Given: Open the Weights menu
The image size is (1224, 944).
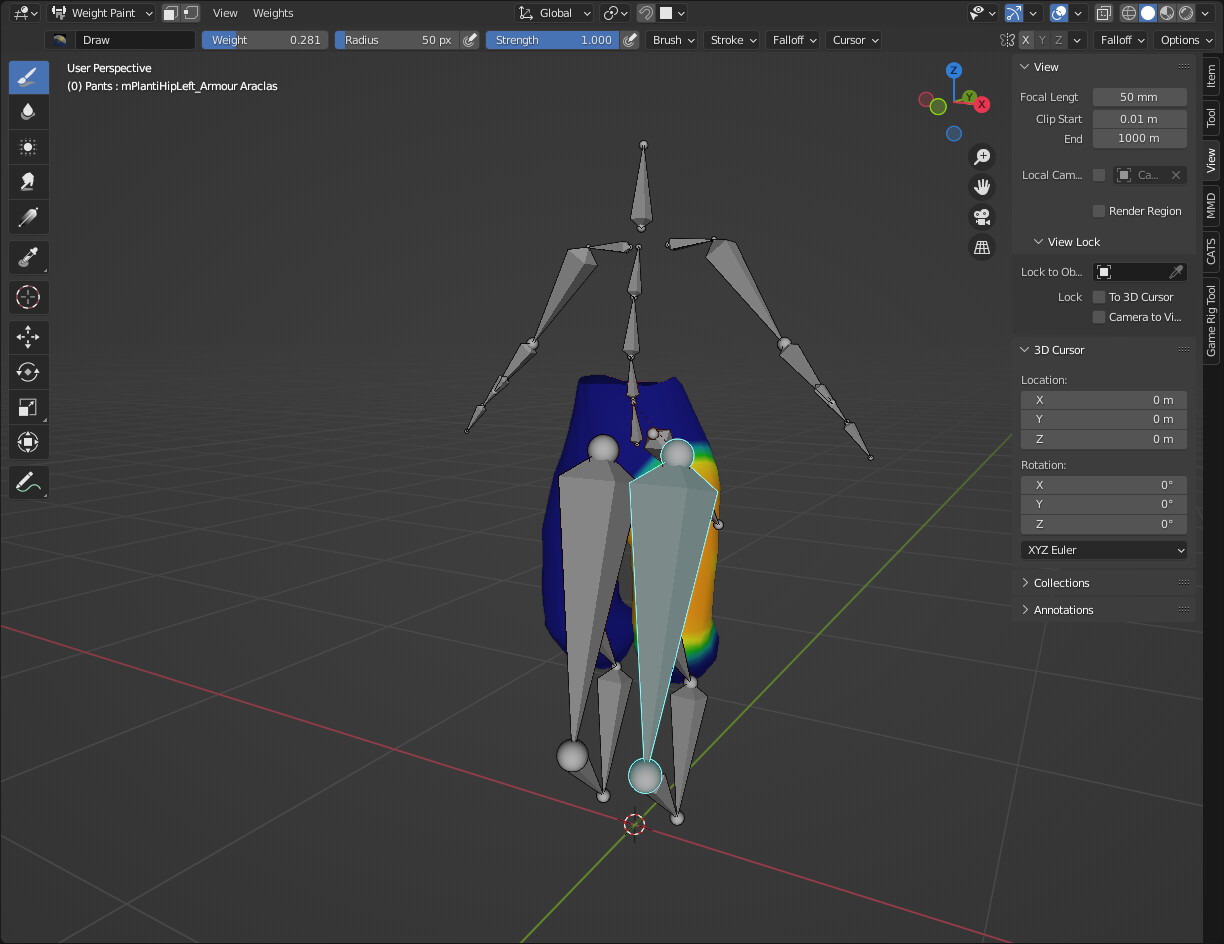Looking at the screenshot, I should click(x=273, y=13).
